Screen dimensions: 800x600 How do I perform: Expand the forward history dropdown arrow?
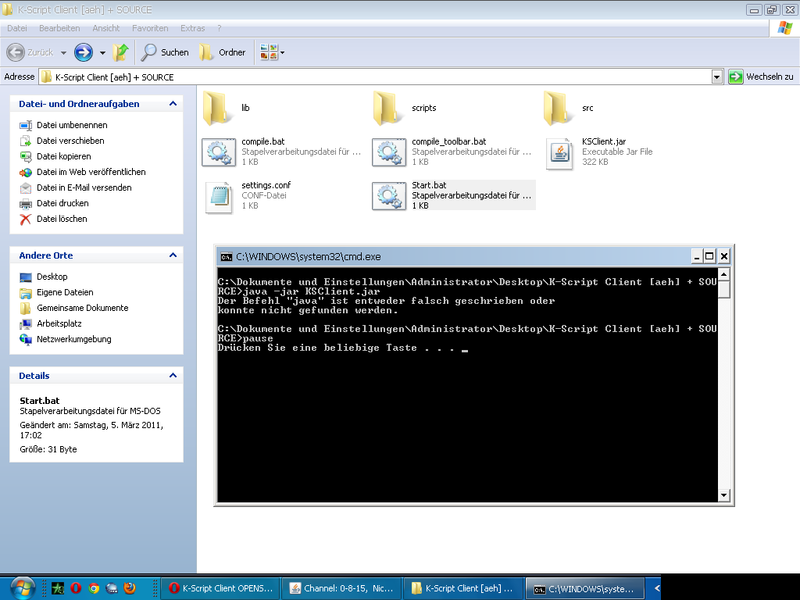(103, 53)
